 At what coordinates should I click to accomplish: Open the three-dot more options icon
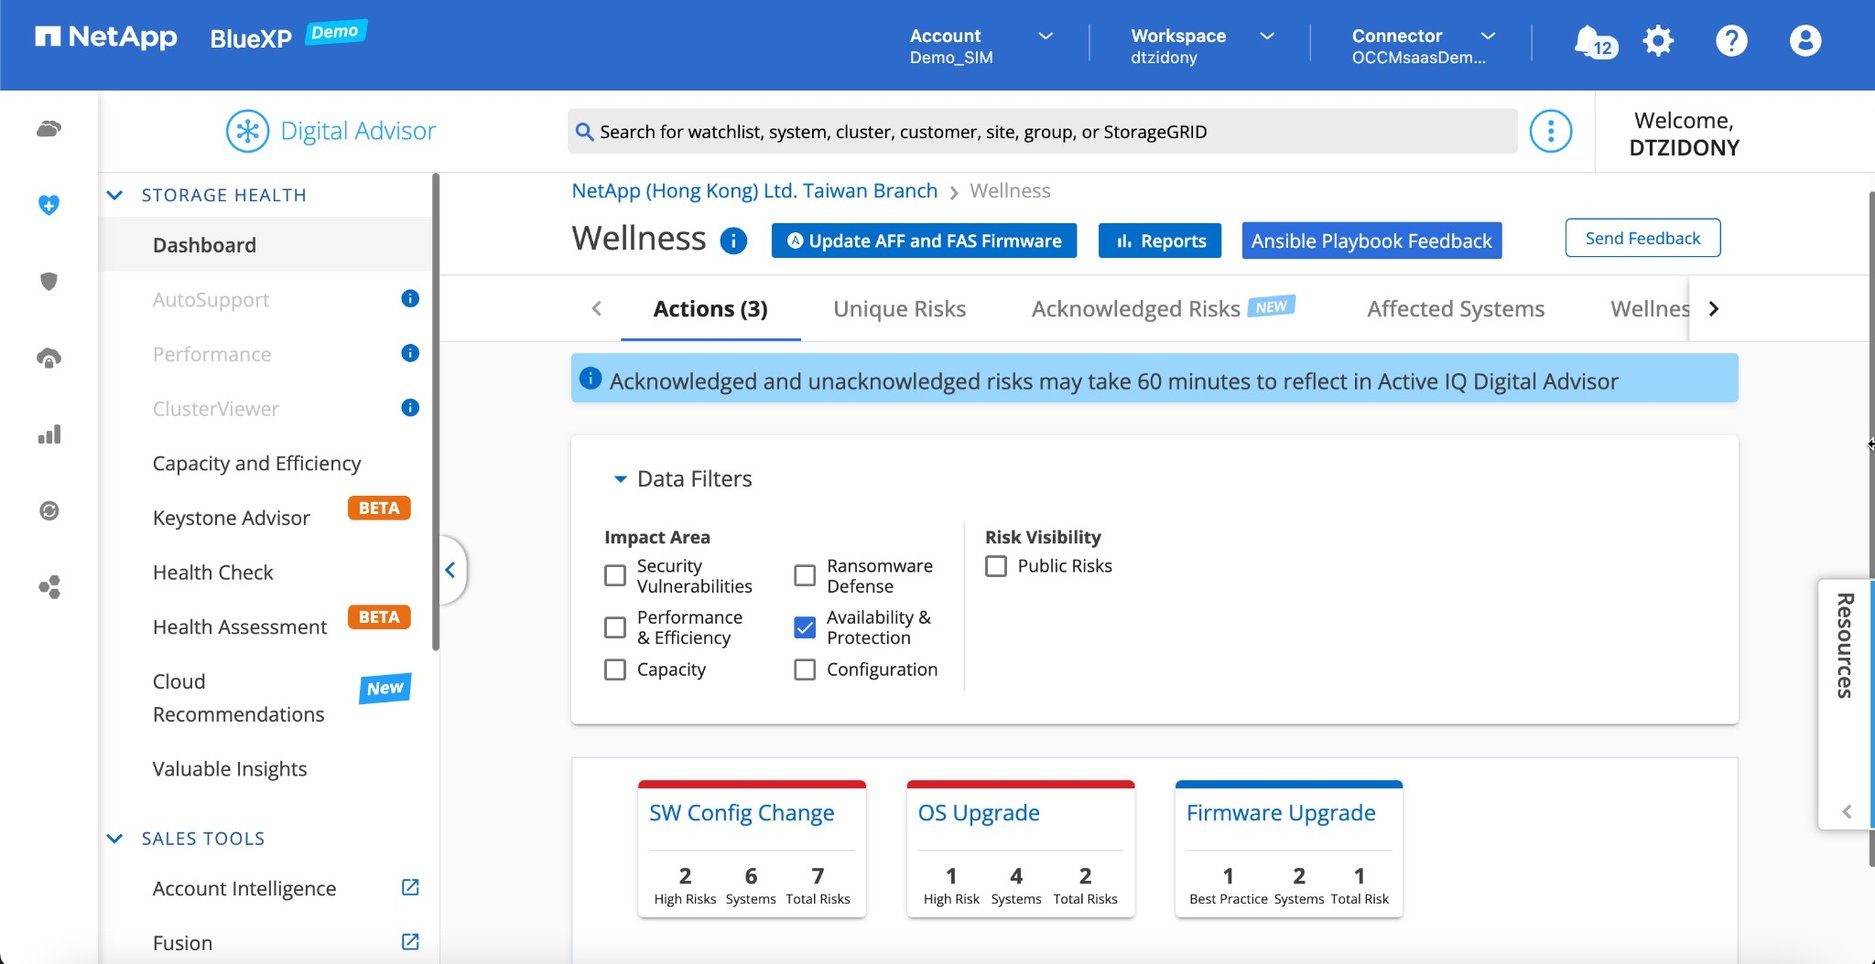[1550, 131]
